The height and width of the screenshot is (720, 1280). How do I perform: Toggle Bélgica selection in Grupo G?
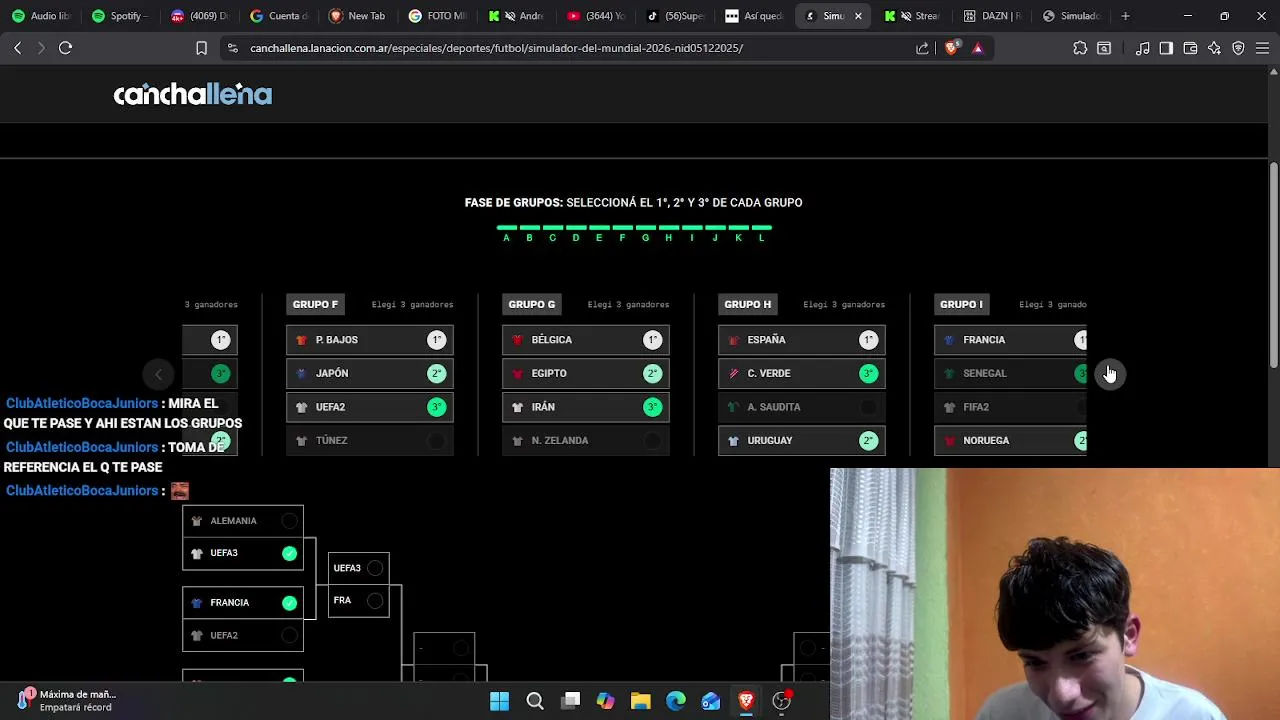tap(585, 340)
